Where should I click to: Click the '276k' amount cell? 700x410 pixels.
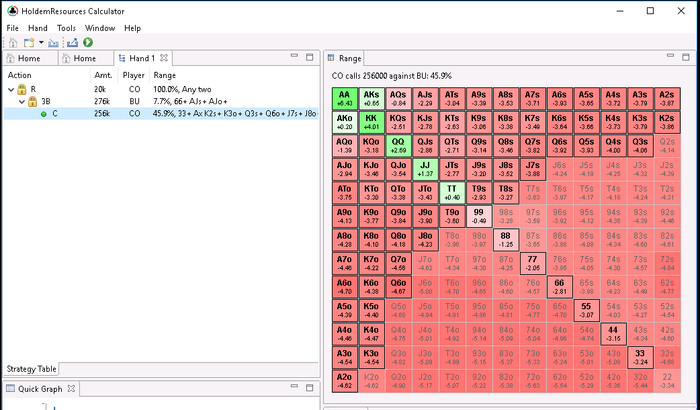tap(102, 102)
